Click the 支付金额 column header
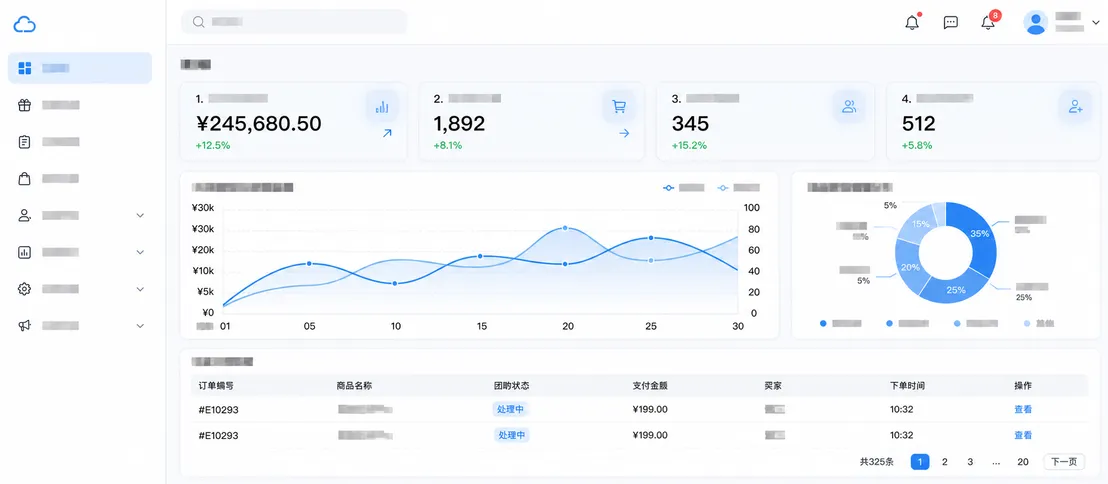The width and height of the screenshot is (1108, 484). [650, 386]
